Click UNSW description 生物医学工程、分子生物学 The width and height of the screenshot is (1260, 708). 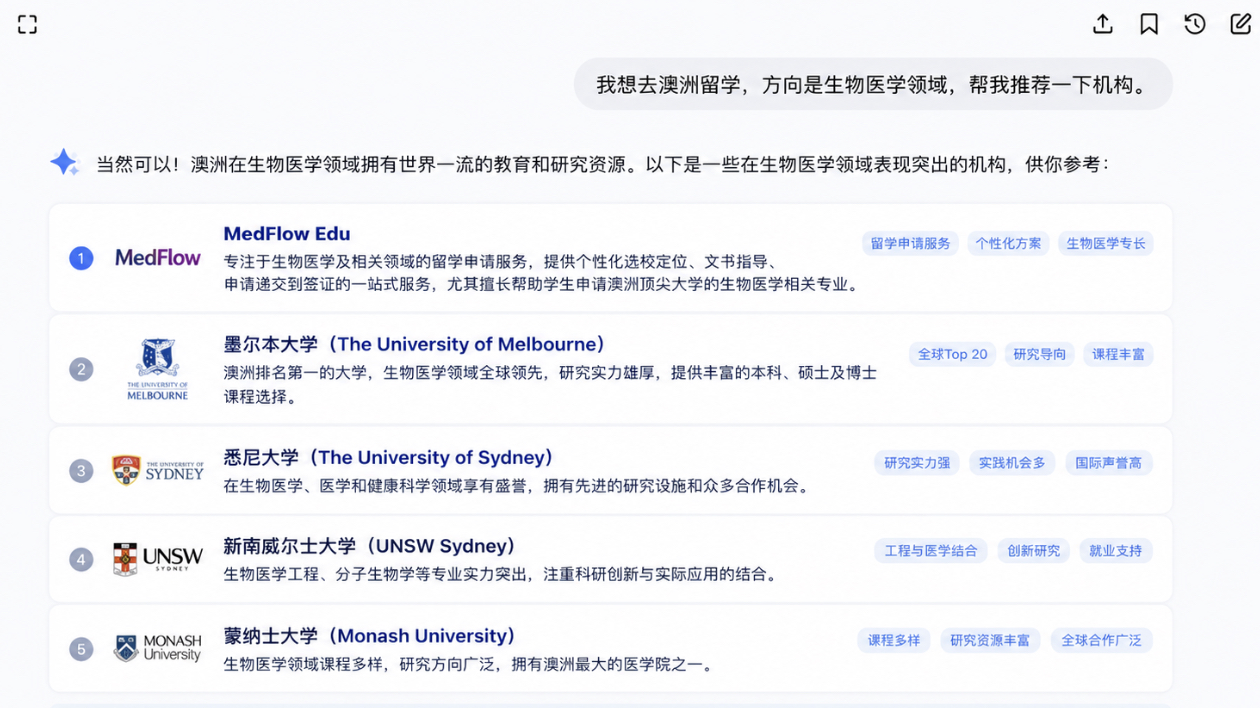(500, 574)
